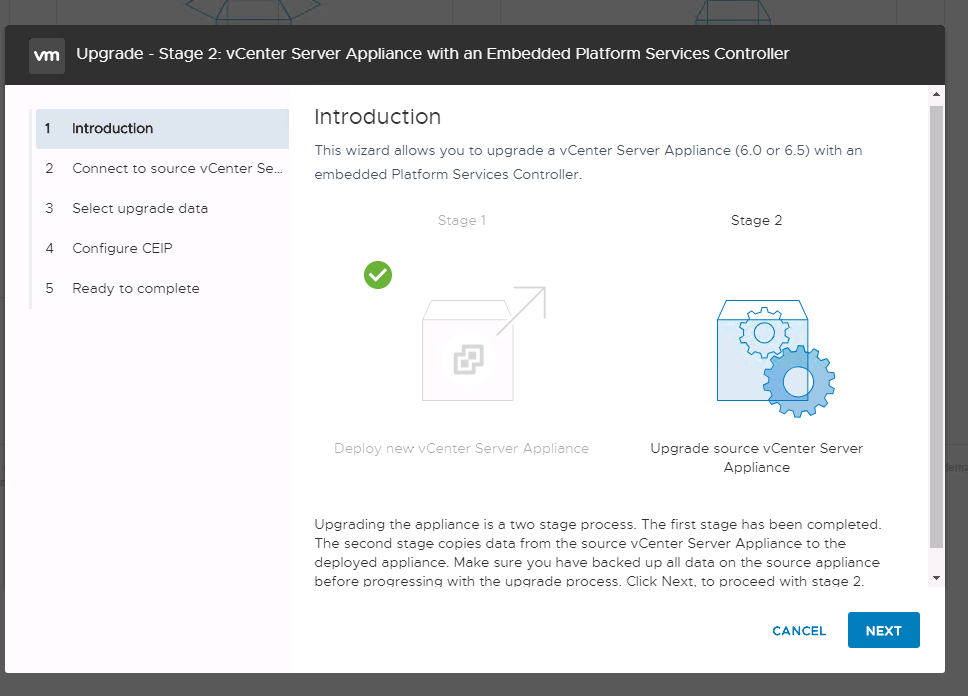Go to Connect to source vCenter step
Image resolution: width=968 pixels, height=696 pixels.
[x=162, y=168]
